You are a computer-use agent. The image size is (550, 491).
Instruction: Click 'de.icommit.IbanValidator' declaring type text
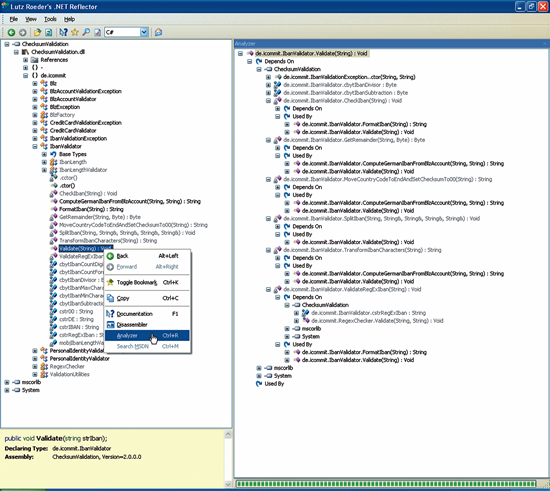click(82, 448)
